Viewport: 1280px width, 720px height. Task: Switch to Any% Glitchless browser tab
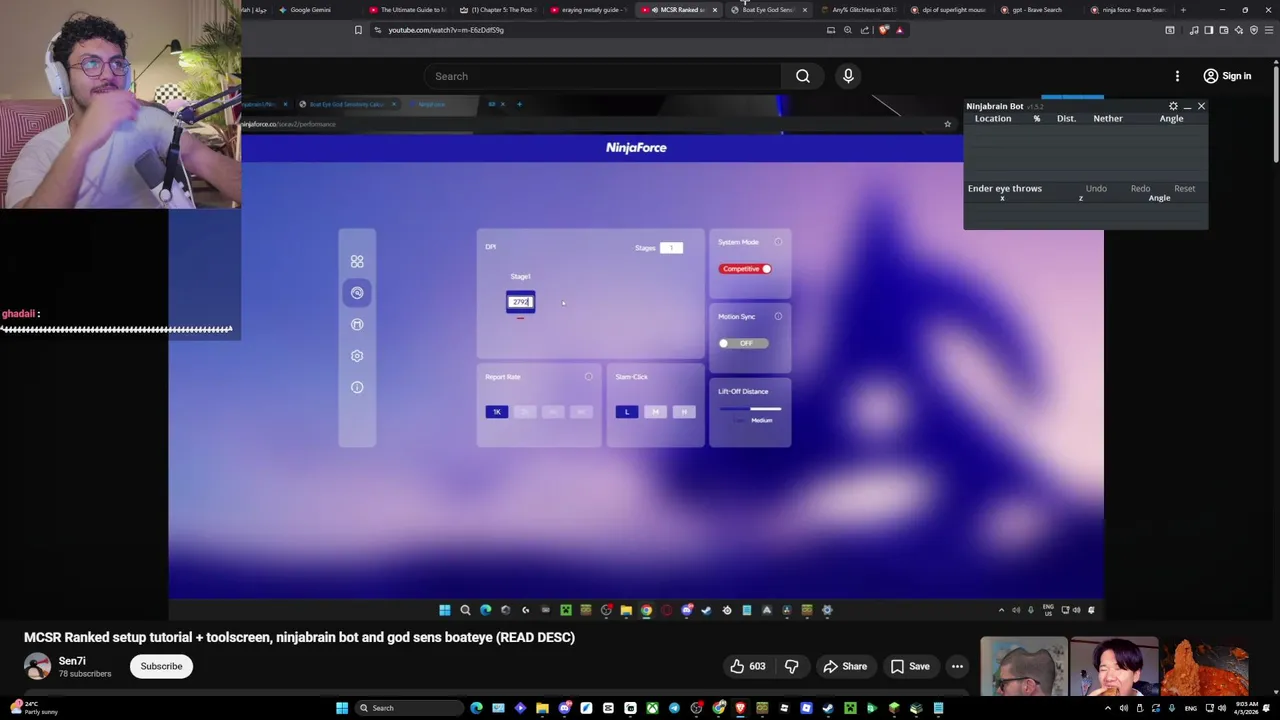point(858,10)
